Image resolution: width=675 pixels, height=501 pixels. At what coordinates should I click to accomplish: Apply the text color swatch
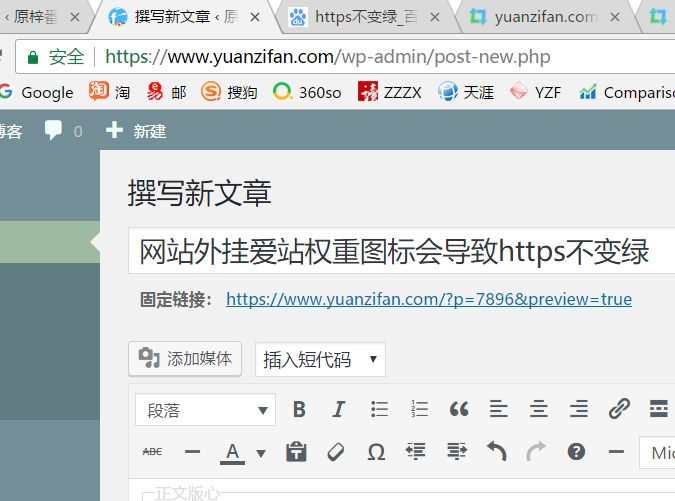232,452
